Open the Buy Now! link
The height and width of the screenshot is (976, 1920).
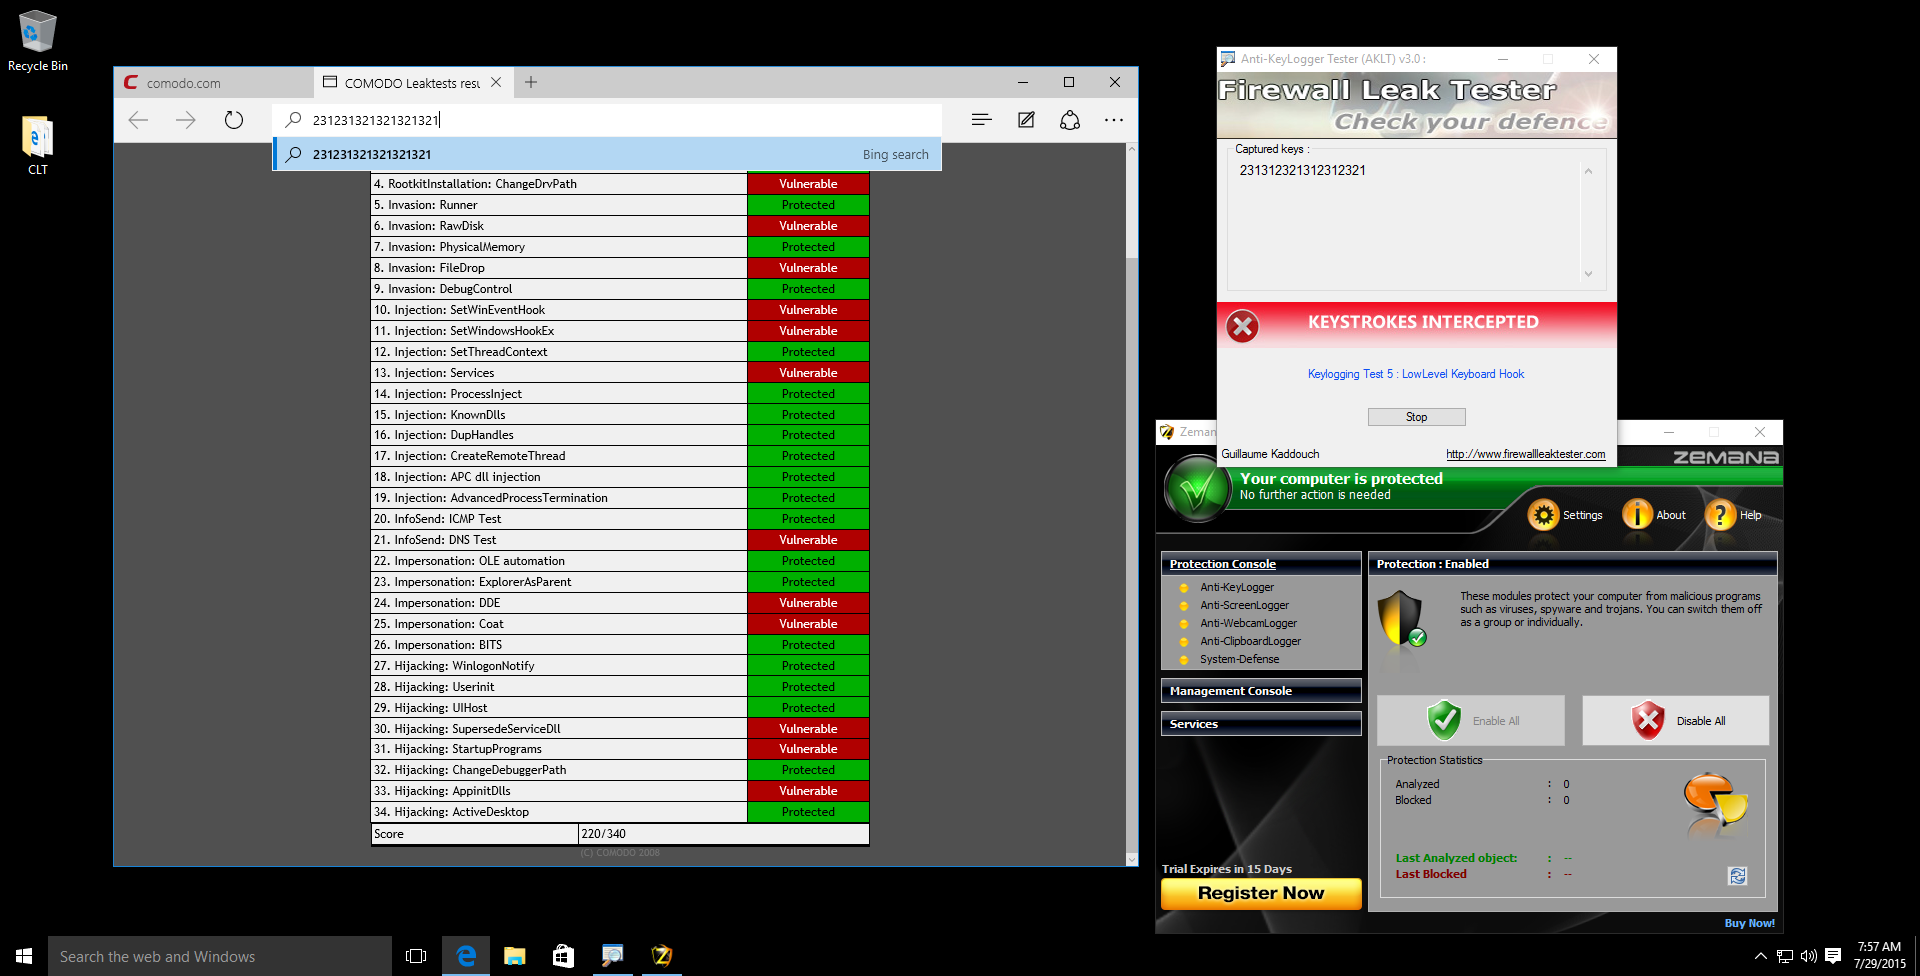(1749, 923)
